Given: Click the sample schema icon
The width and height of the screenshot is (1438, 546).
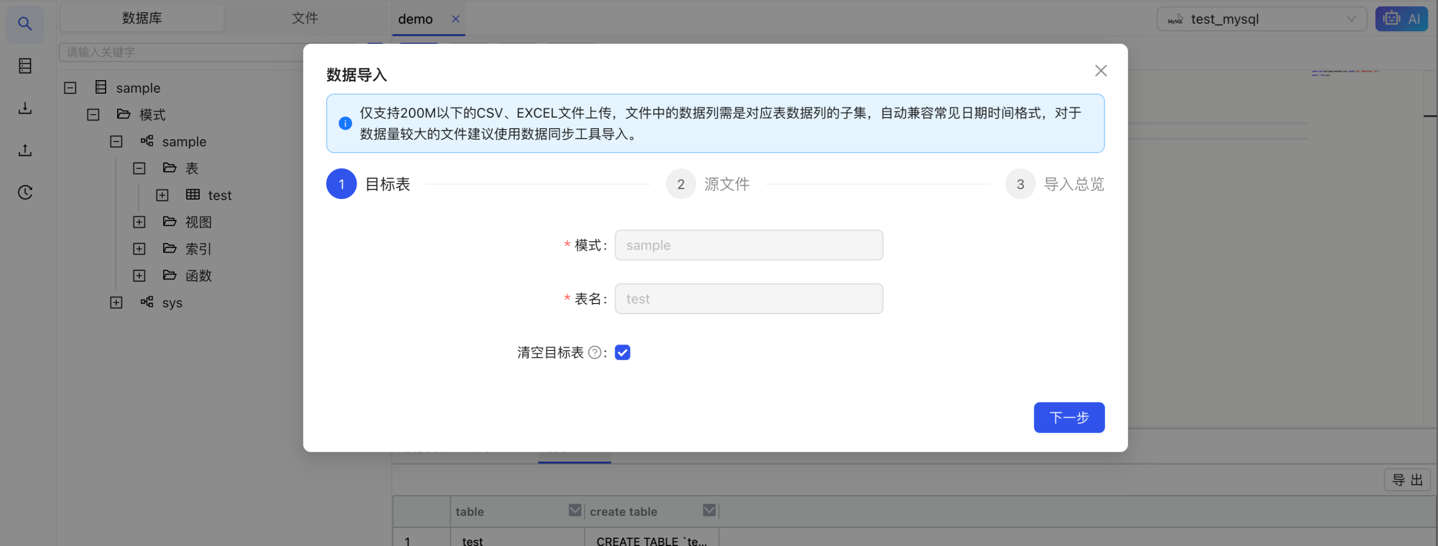Looking at the screenshot, I should click(147, 142).
